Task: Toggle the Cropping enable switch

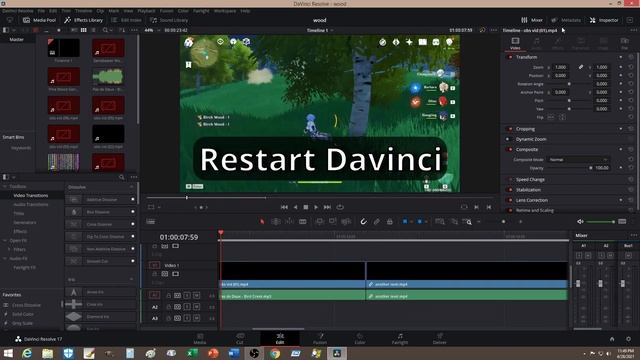Action: click(510, 129)
